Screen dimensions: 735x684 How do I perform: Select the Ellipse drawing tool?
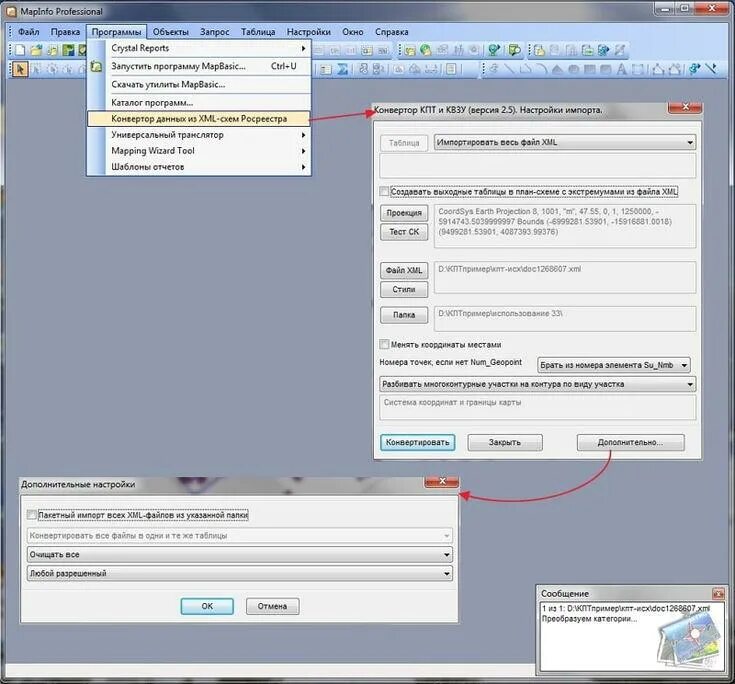[574, 69]
